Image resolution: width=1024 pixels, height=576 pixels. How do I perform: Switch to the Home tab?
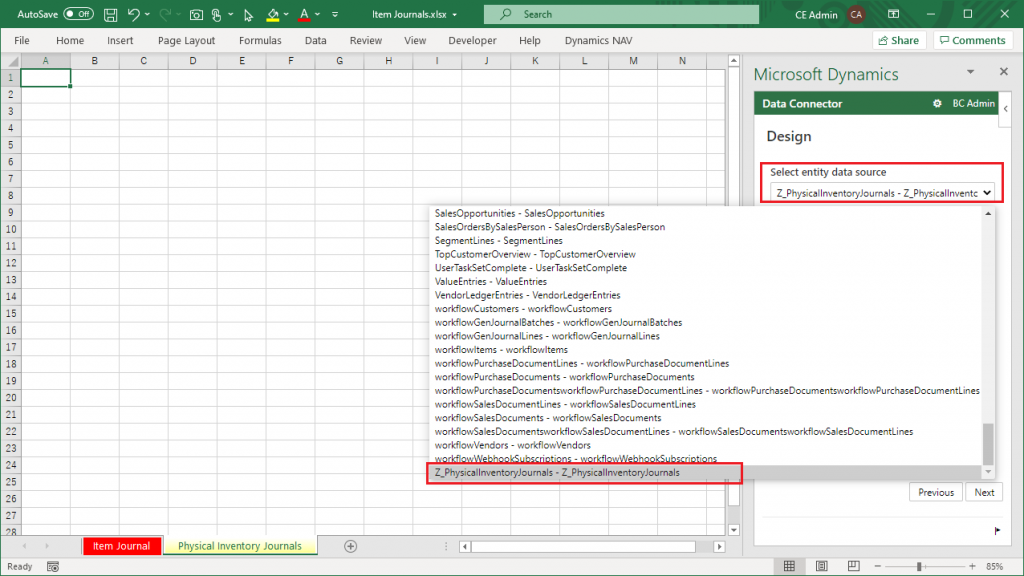70,40
